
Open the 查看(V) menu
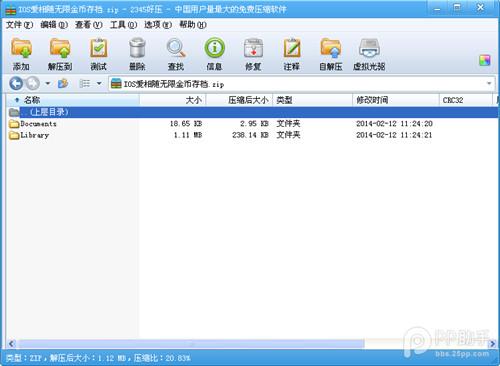click(x=89, y=25)
